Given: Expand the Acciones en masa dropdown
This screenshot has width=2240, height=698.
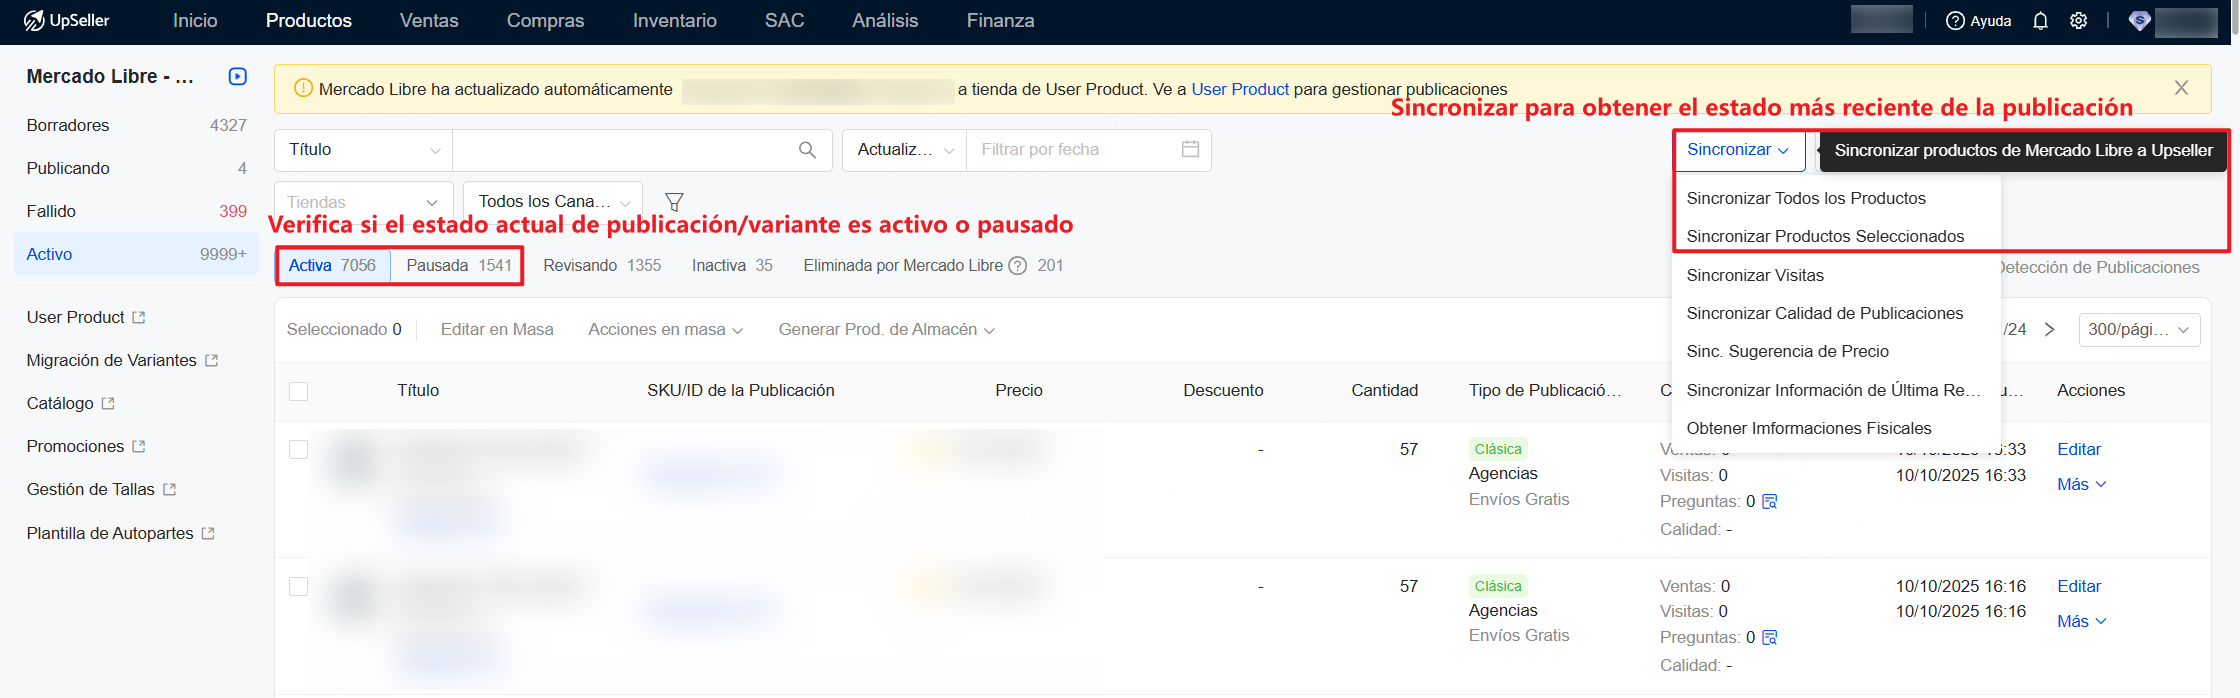Looking at the screenshot, I should click(664, 330).
